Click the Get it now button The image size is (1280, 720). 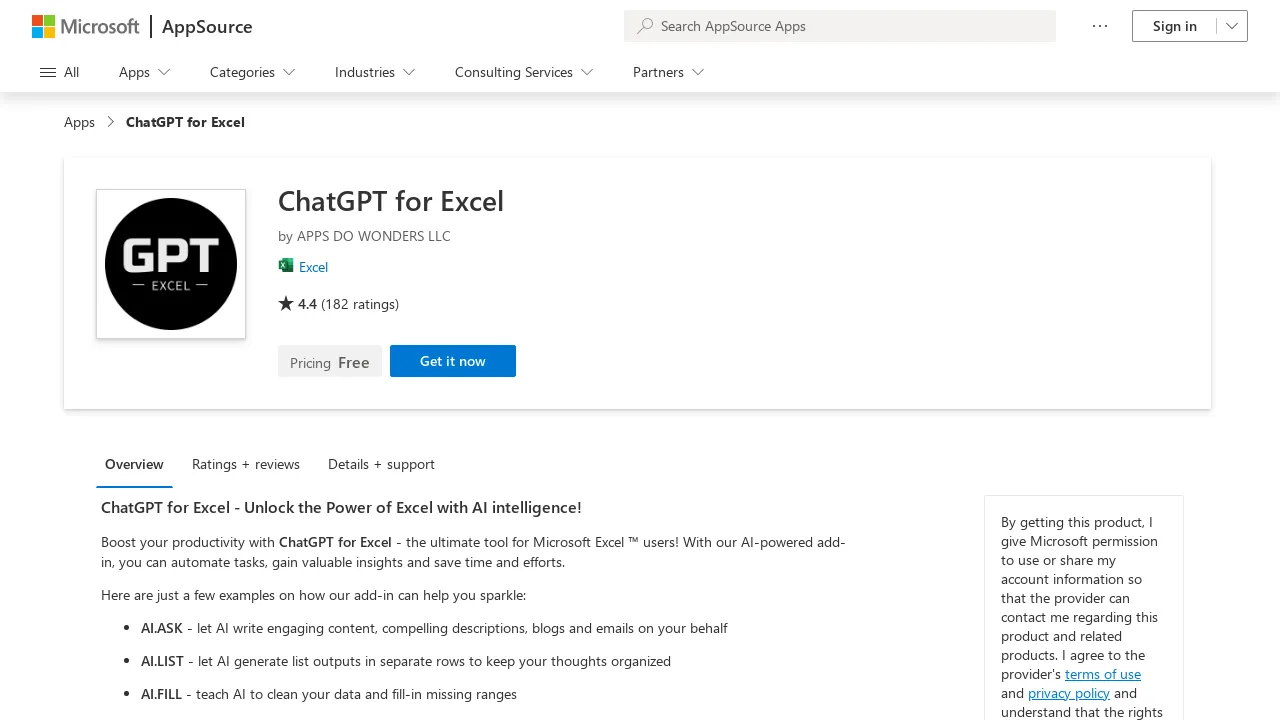click(x=452, y=361)
